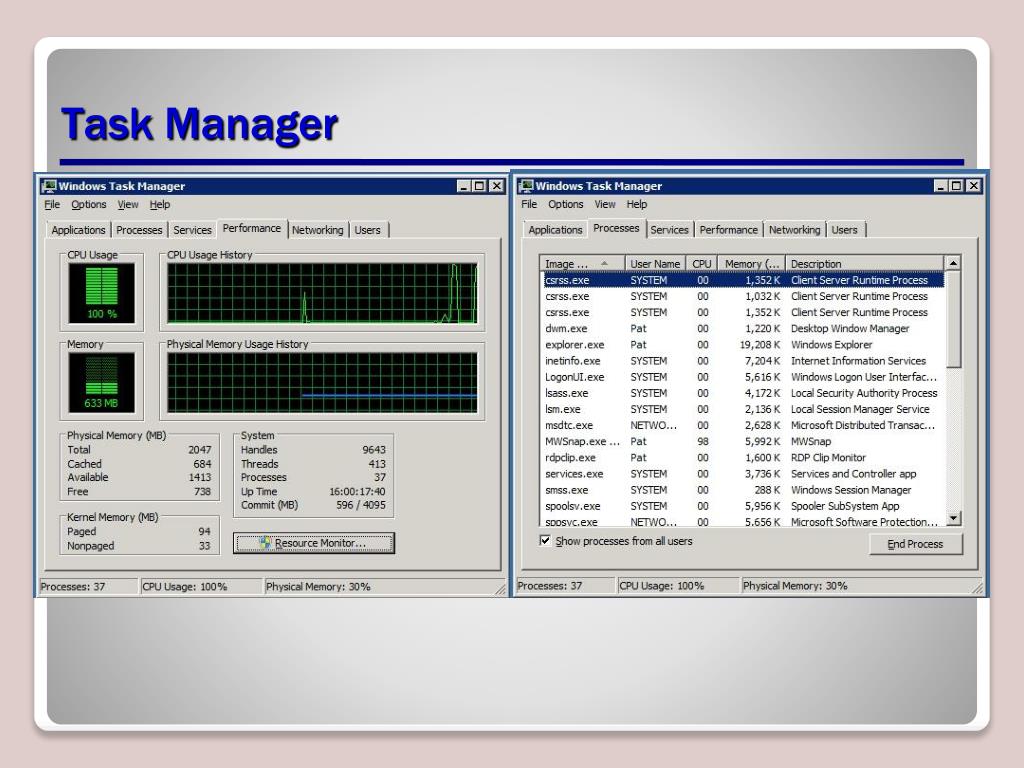Select the msdtc.exe process row

[x=743, y=425]
